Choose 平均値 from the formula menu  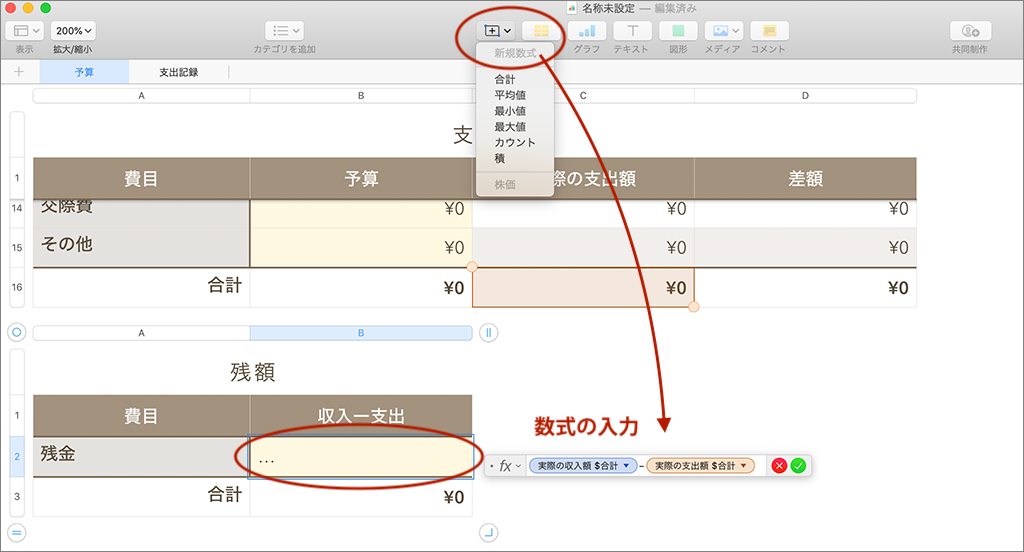pos(515,95)
